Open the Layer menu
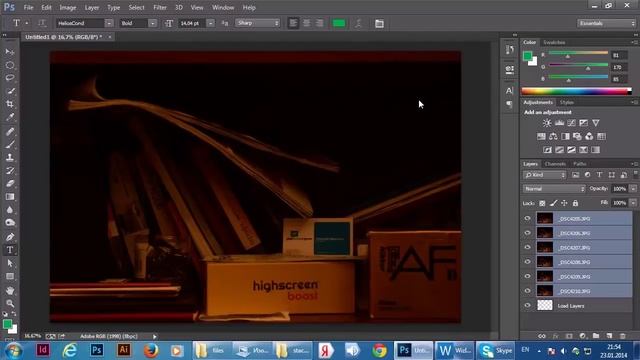Image resolution: width=640 pixels, height=360 pixels. 91,7
